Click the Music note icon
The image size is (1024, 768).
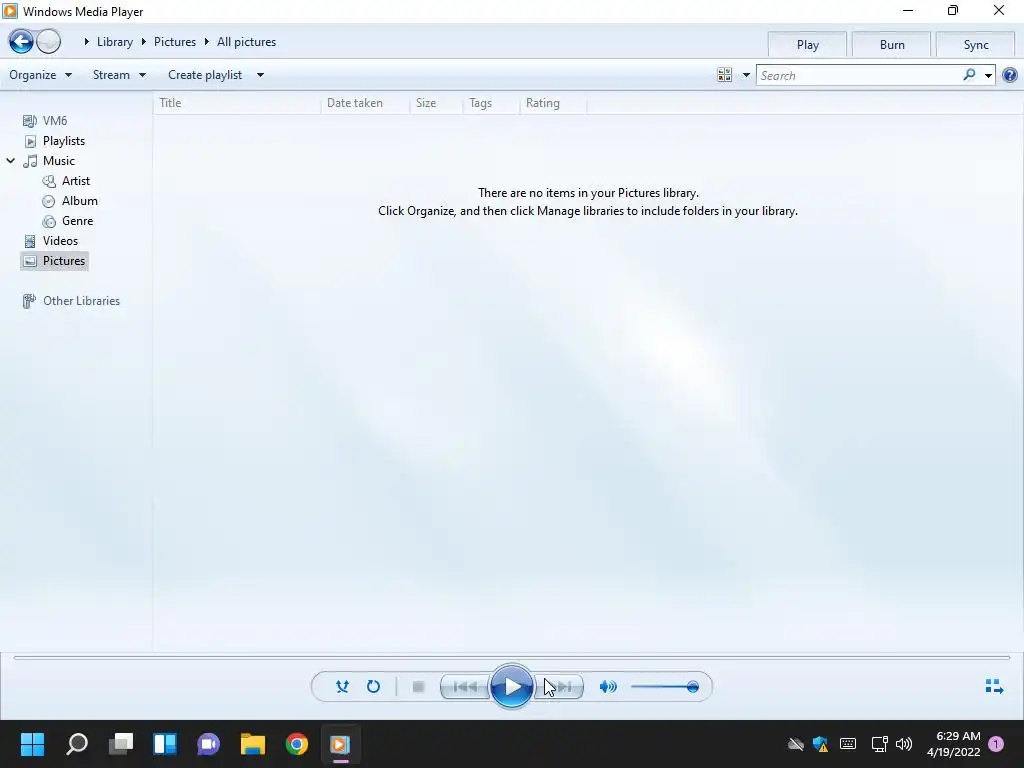30,161
